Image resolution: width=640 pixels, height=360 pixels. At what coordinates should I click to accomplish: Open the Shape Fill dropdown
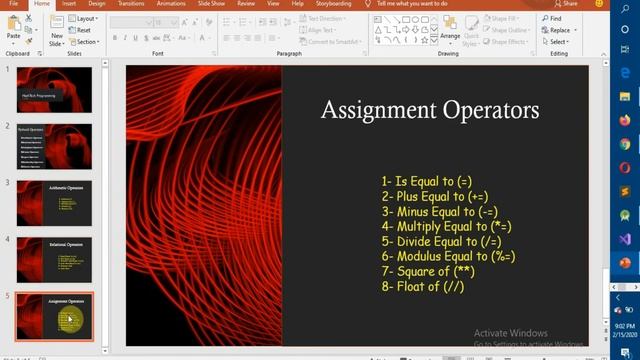(x=502, y=18)
